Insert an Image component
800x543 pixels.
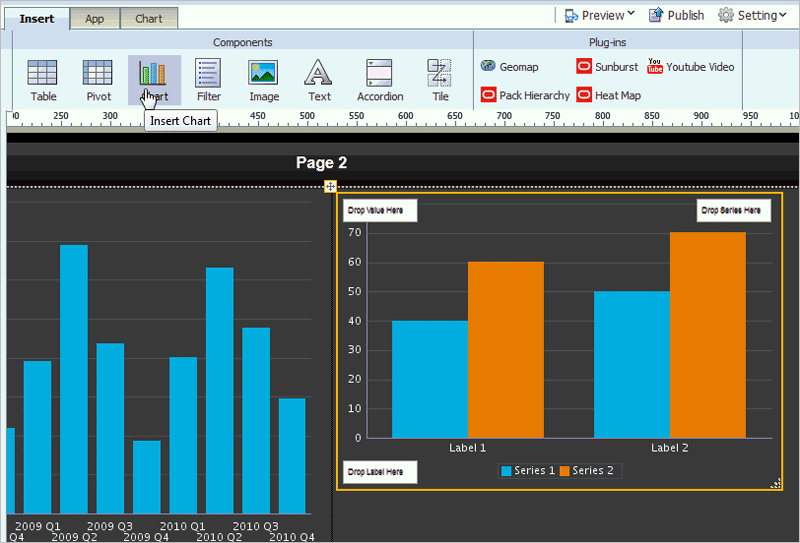[264, 80]
